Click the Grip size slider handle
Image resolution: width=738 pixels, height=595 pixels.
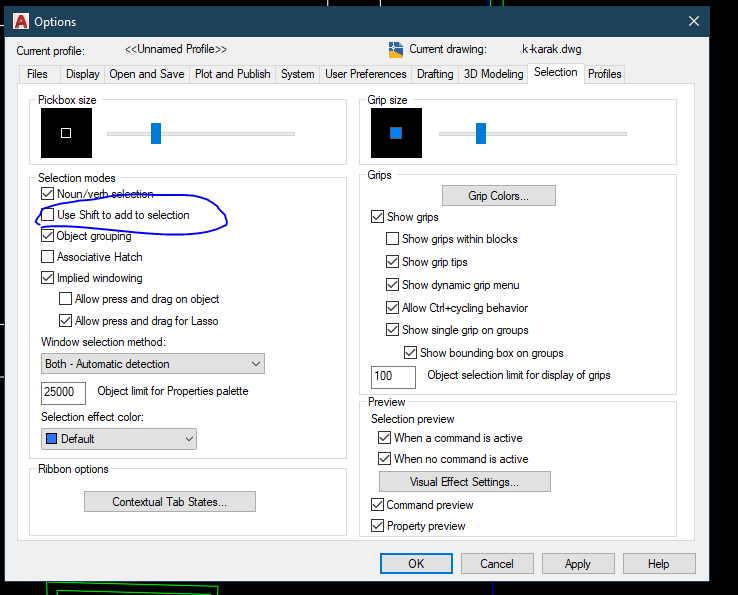(x=481, y=133)
